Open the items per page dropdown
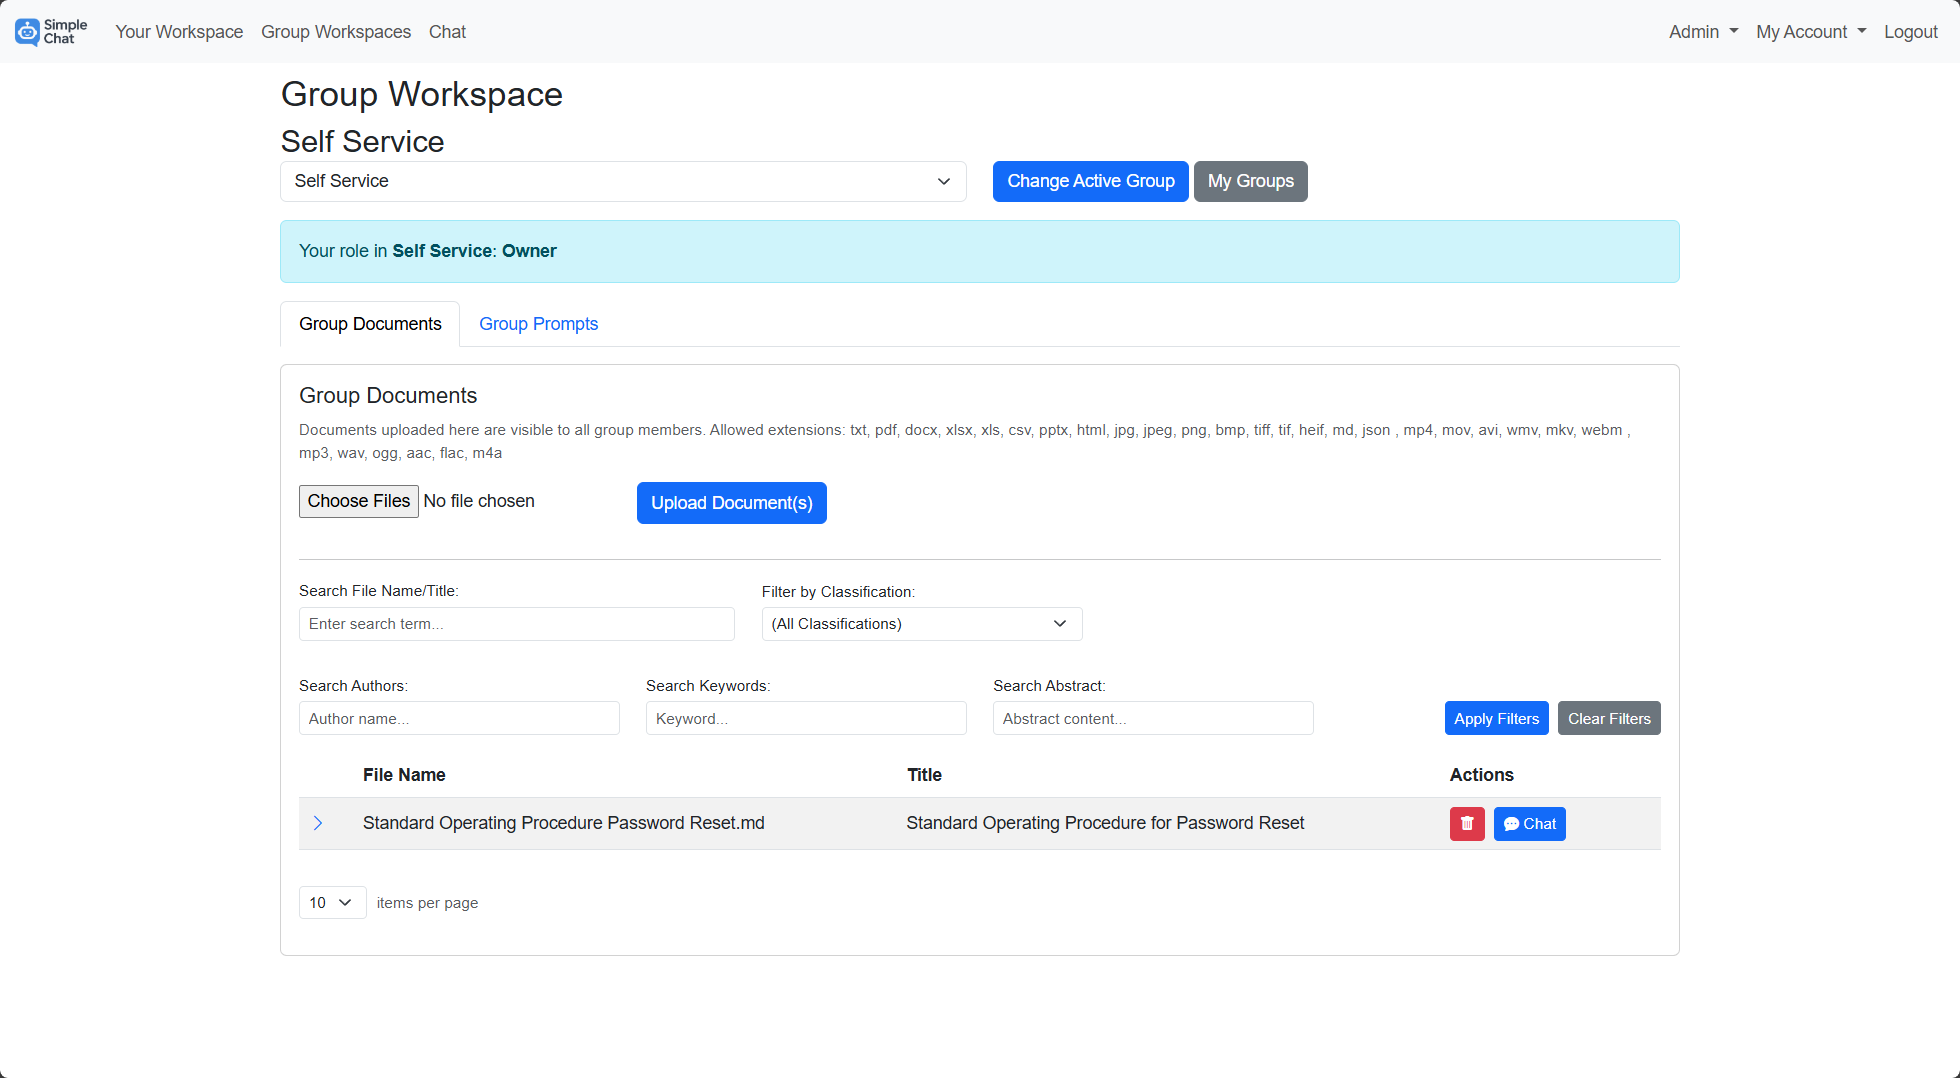1960x1078 pixels. point(331,902)
